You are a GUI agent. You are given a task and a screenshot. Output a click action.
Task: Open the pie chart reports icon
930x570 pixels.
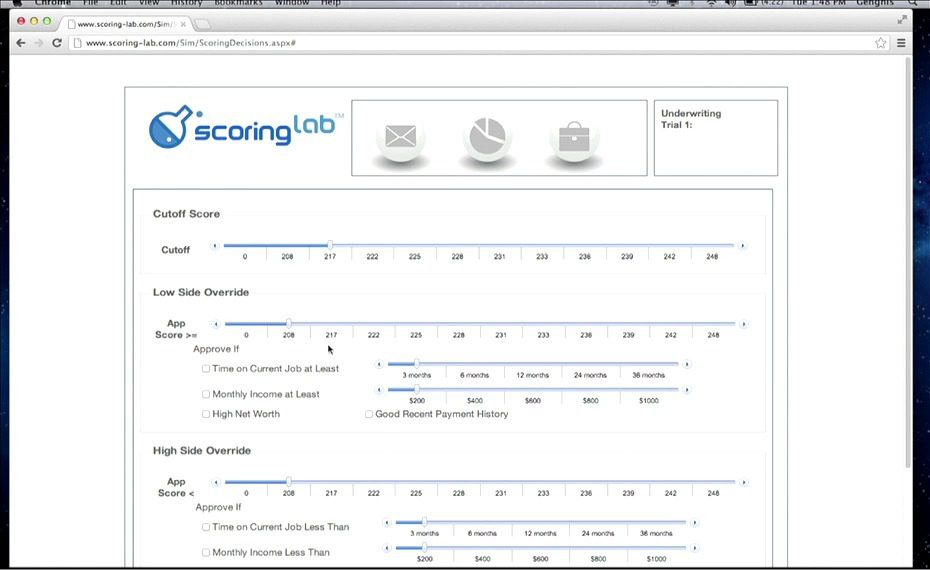(487, 137)
